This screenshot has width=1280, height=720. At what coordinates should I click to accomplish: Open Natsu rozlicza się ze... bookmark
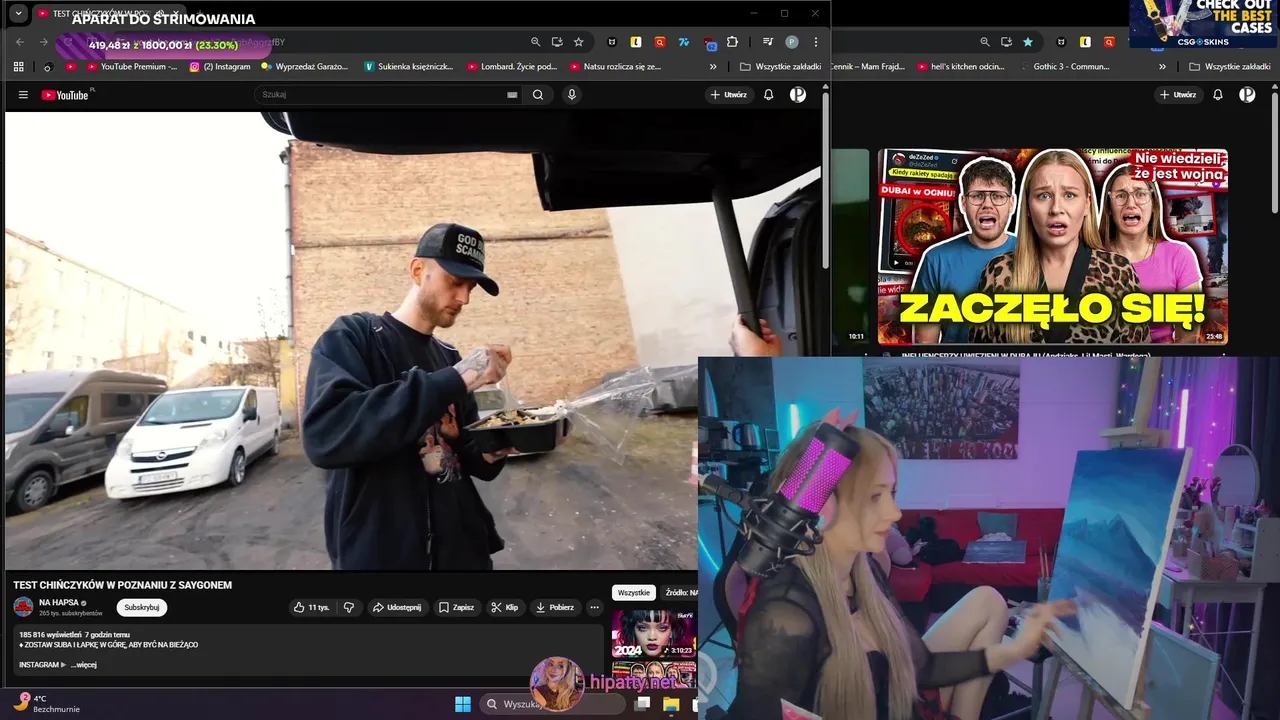(615, 67)
